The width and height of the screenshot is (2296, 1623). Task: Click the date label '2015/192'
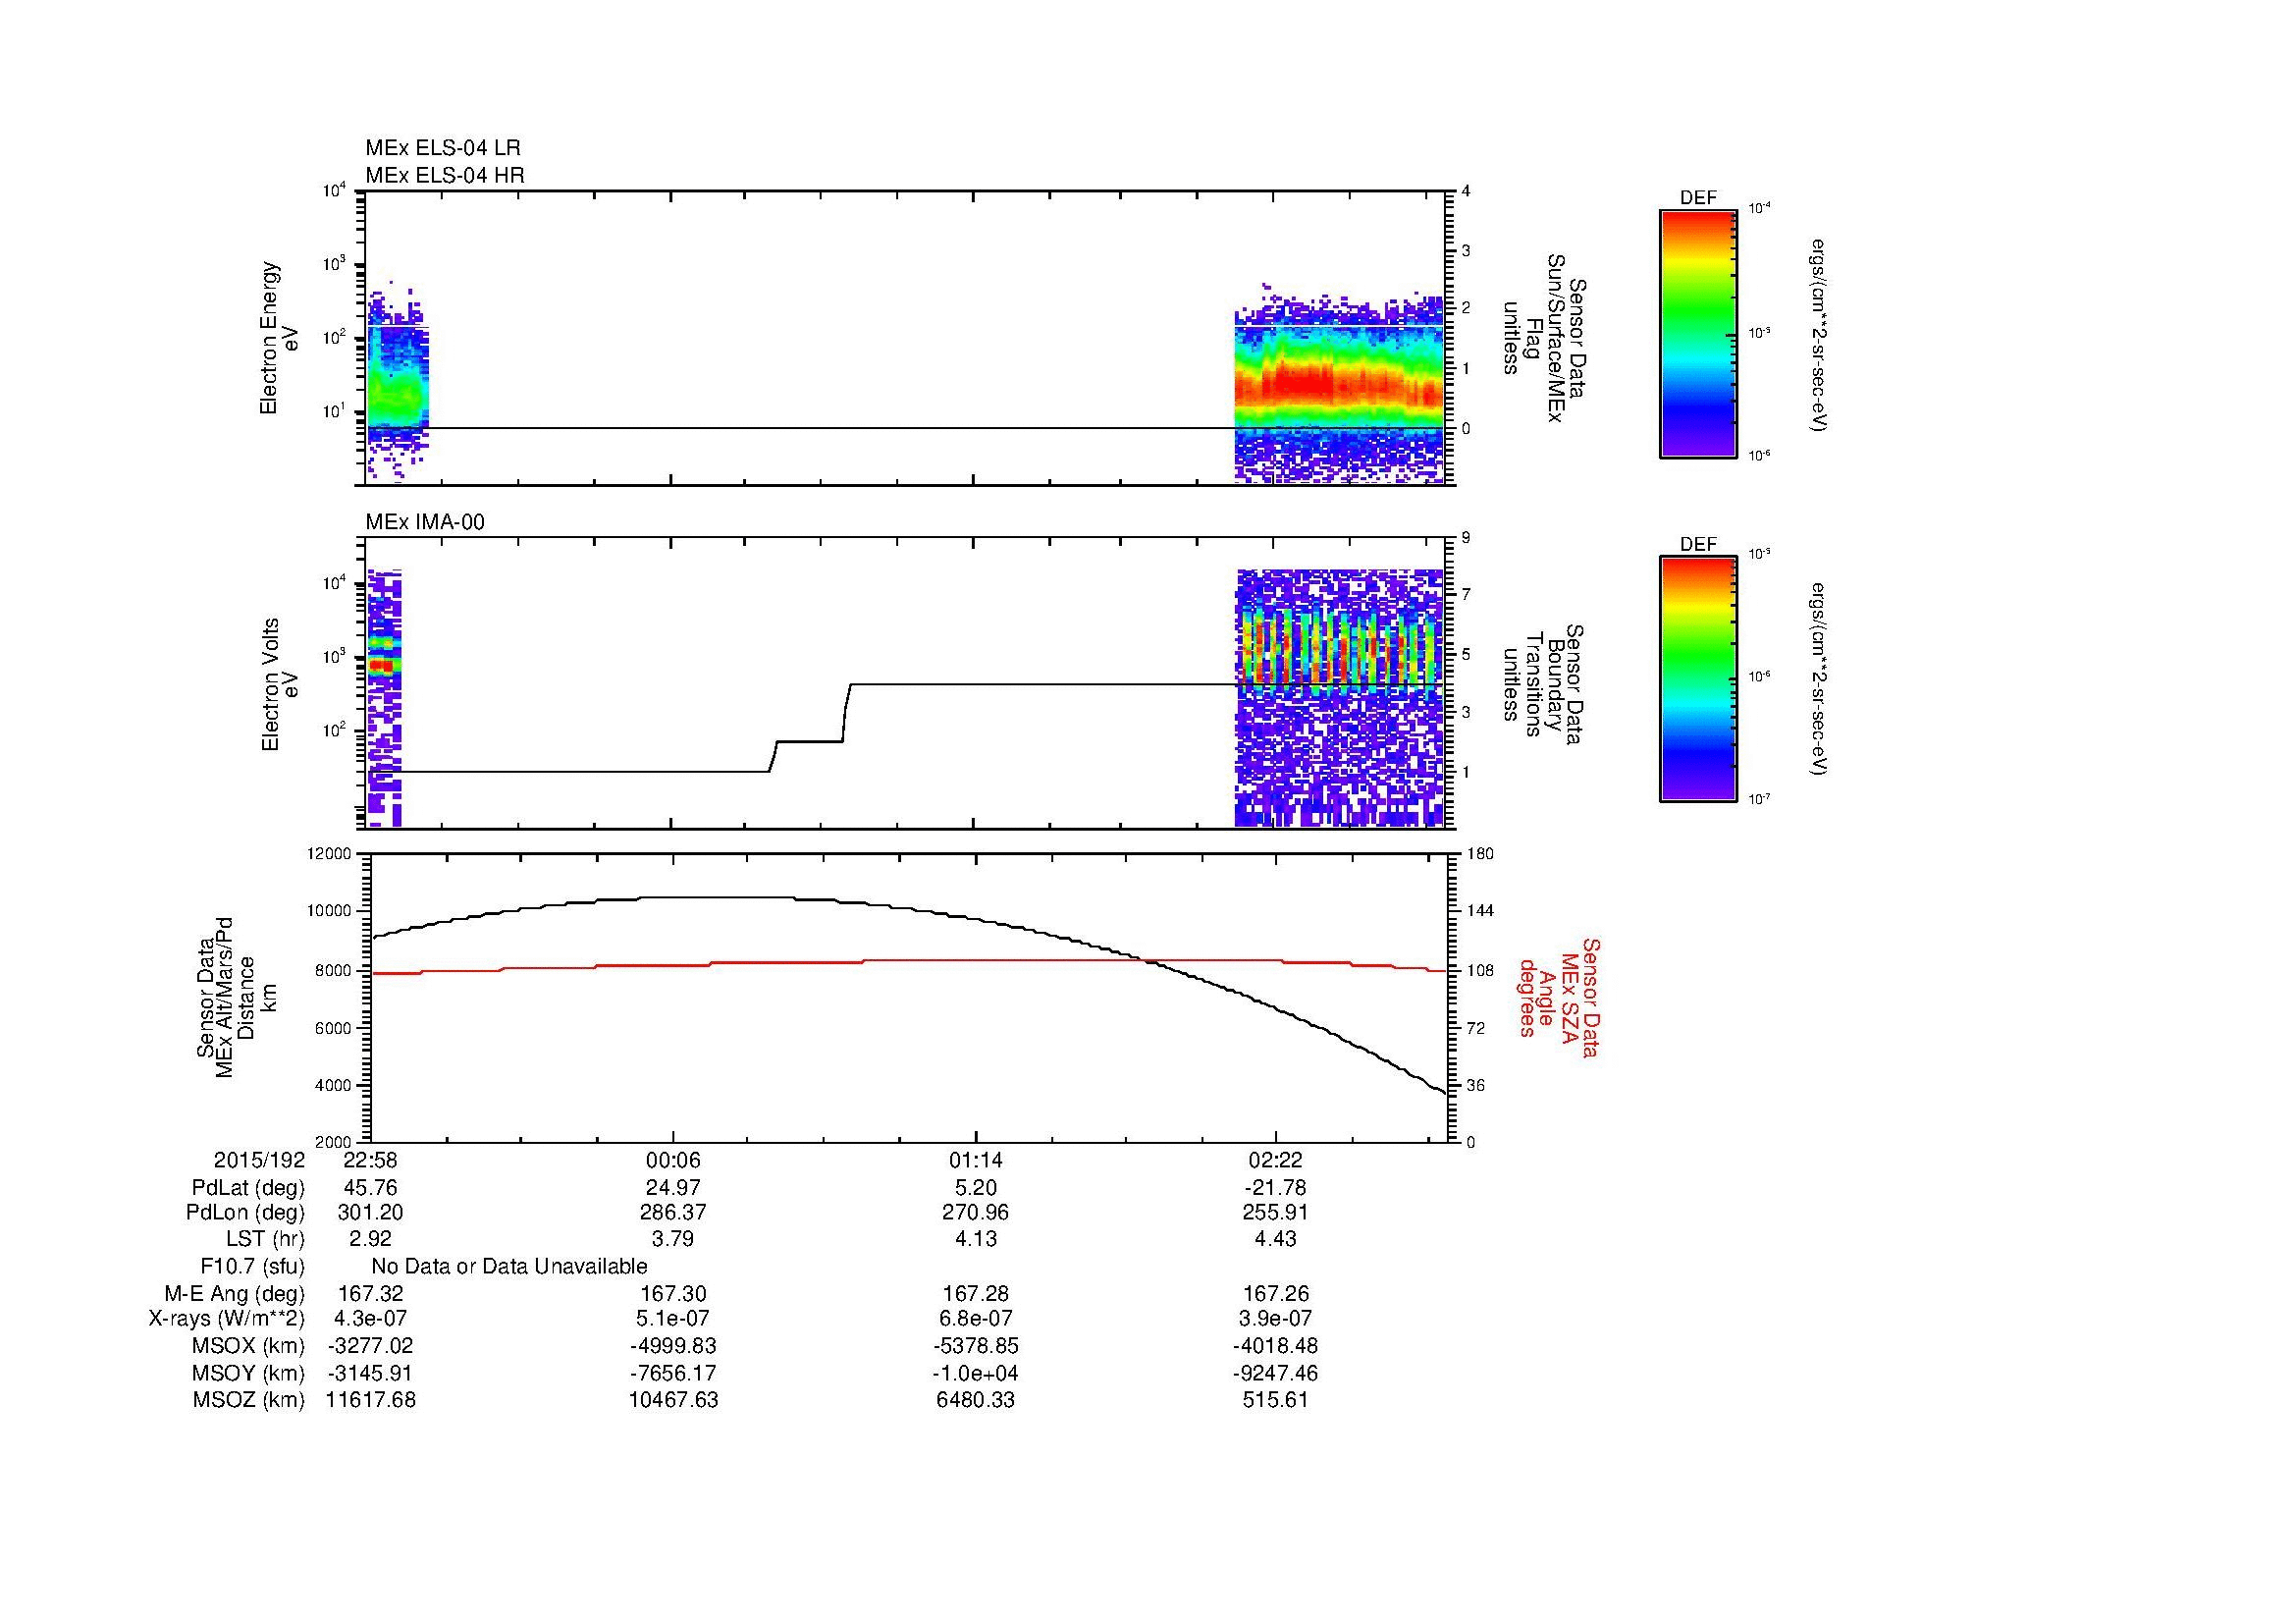pos(259,1160)
